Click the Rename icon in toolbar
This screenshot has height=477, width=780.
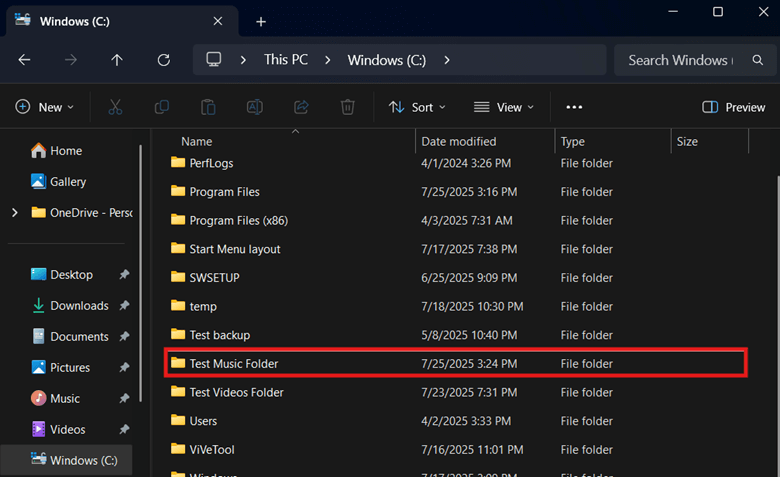(255, 107)
